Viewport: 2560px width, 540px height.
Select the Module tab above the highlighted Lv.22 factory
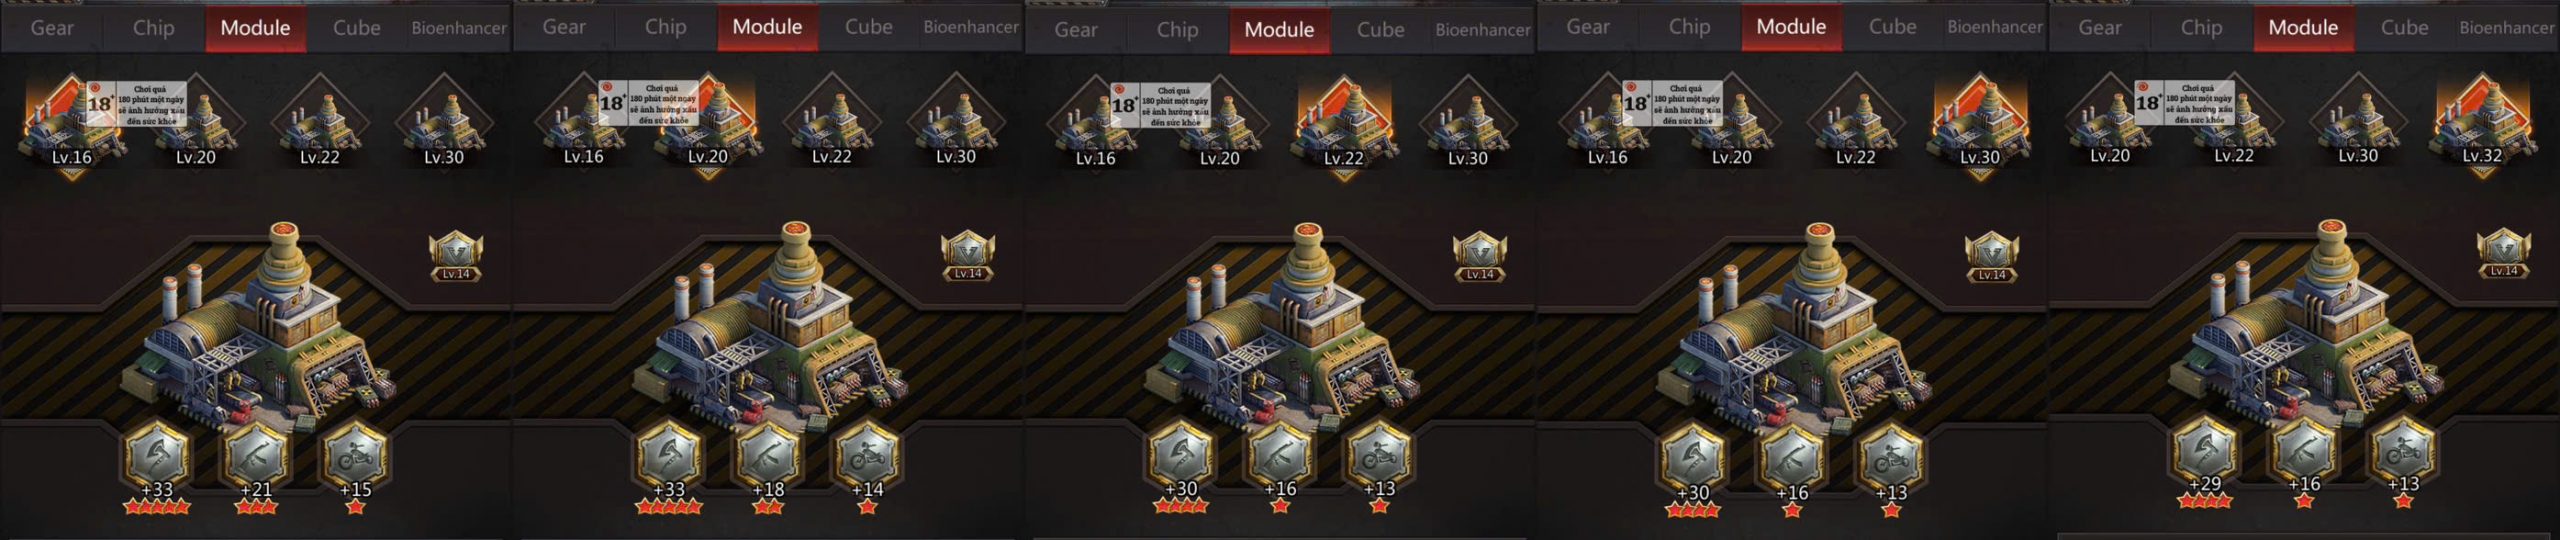(1279, 30)
